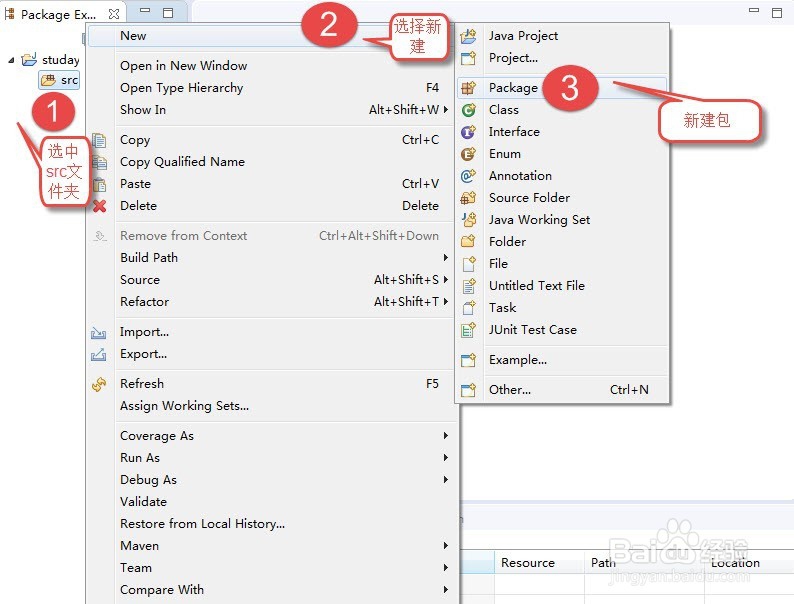Collapse the studay project tree node
Viewport: 794px width, 604px height.
coord(11,60)
